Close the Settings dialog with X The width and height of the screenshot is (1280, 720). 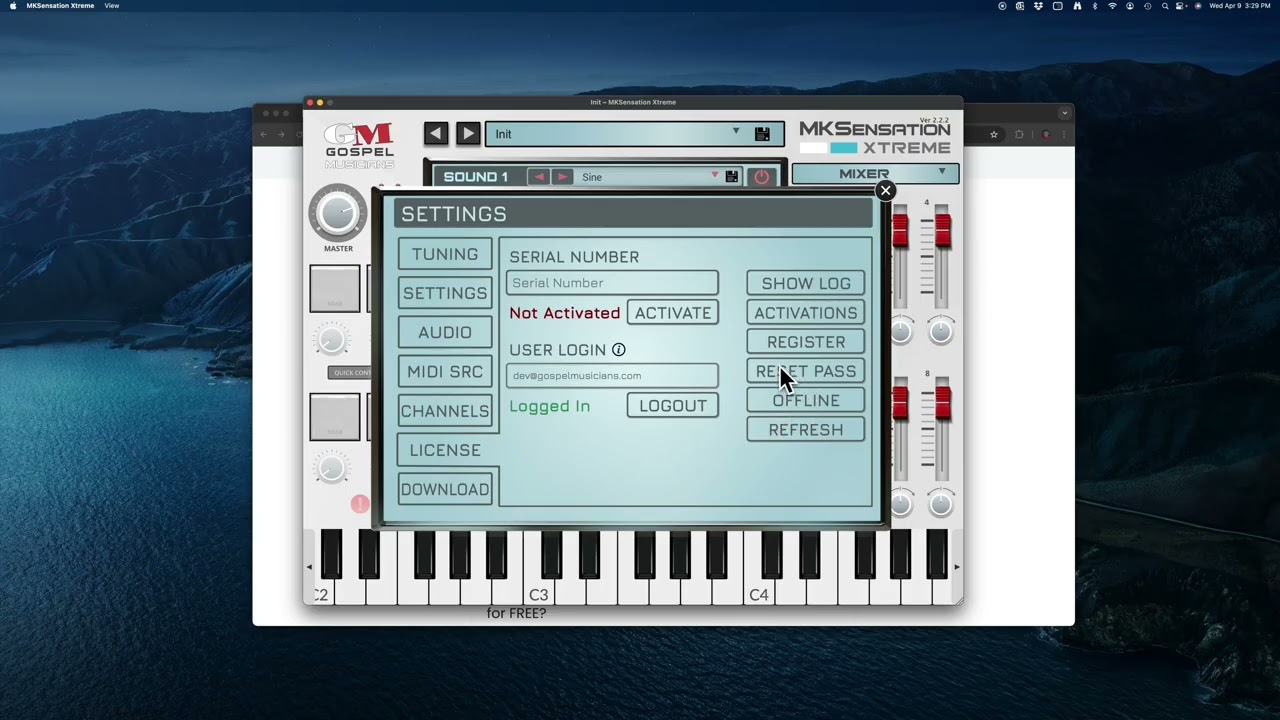coord(885,190)
